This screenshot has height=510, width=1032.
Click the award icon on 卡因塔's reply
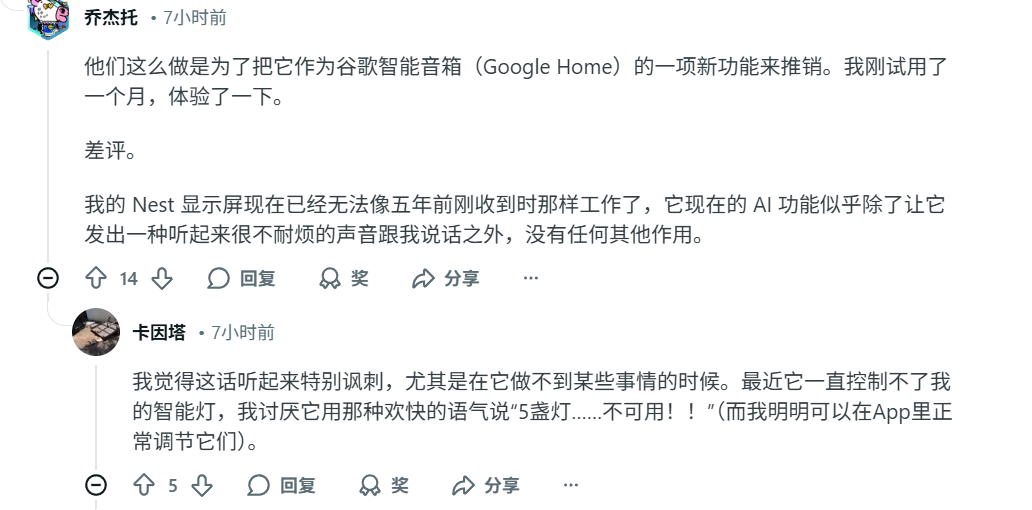pos(371,485)
